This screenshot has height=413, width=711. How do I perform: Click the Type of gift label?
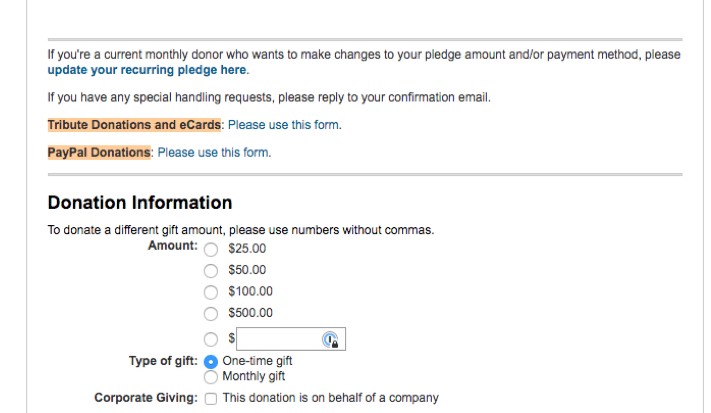point(163,362)
